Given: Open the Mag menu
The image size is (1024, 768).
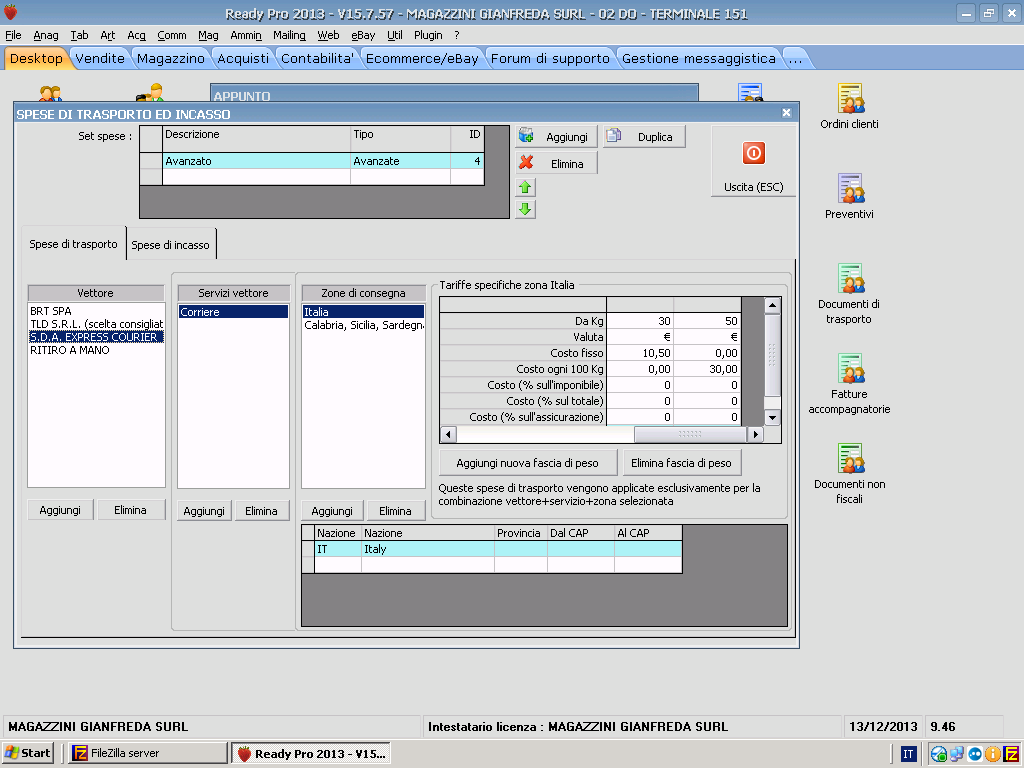Looking at the screenshot, I should (208, 35).
